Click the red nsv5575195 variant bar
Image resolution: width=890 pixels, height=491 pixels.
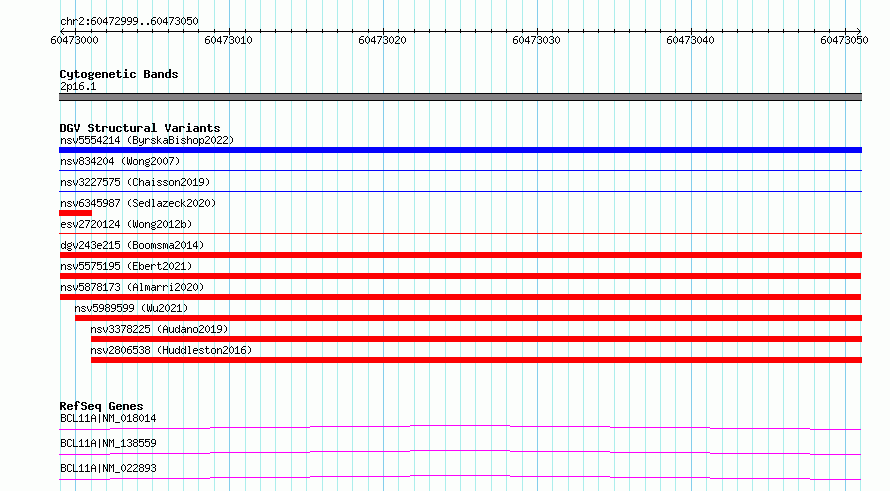pos(460,276)
